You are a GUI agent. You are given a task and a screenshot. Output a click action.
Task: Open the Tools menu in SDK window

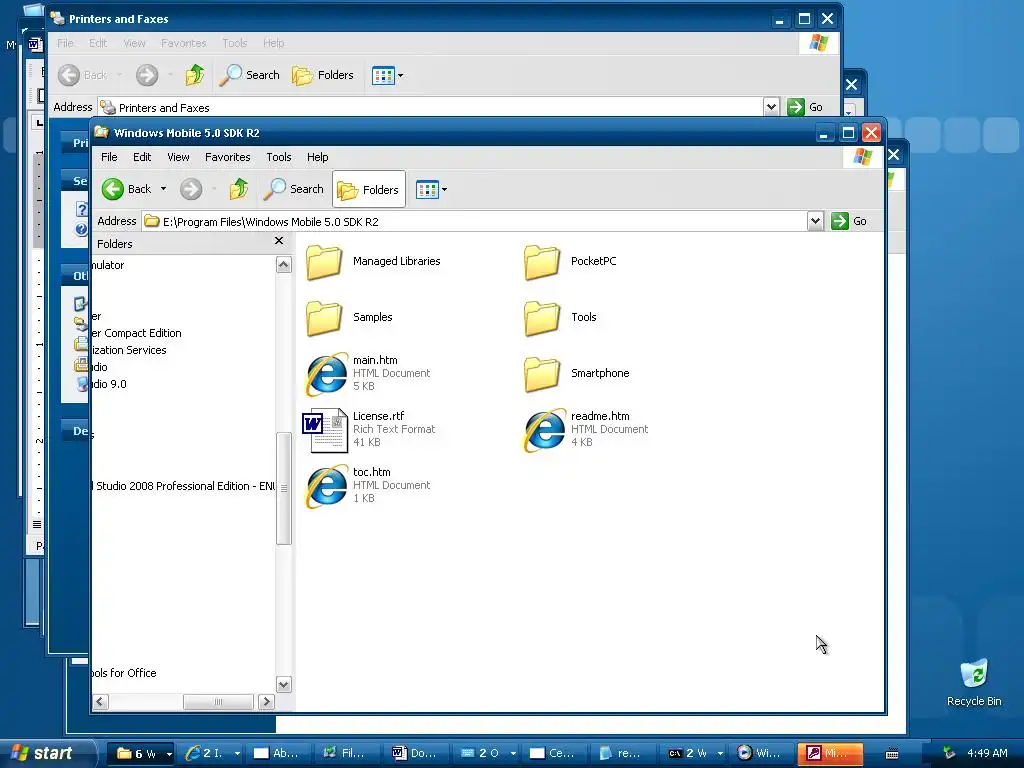pyautogui.click(x=278, y=157)
